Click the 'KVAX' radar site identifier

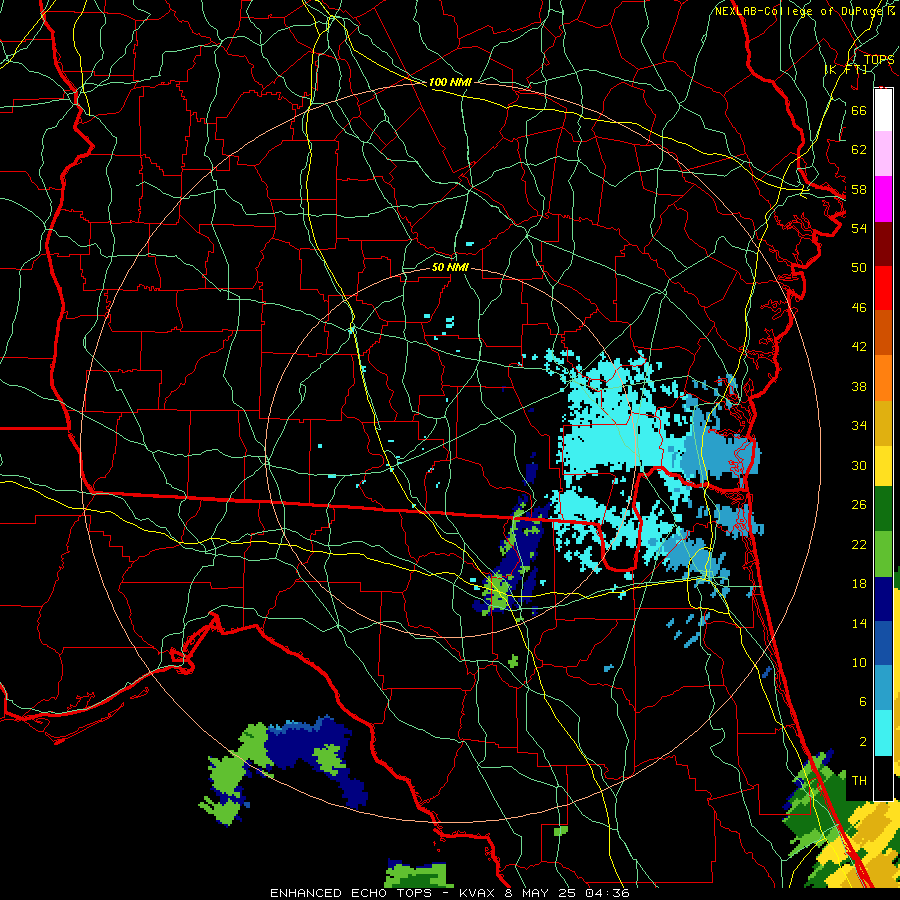(x=479, y=893)
